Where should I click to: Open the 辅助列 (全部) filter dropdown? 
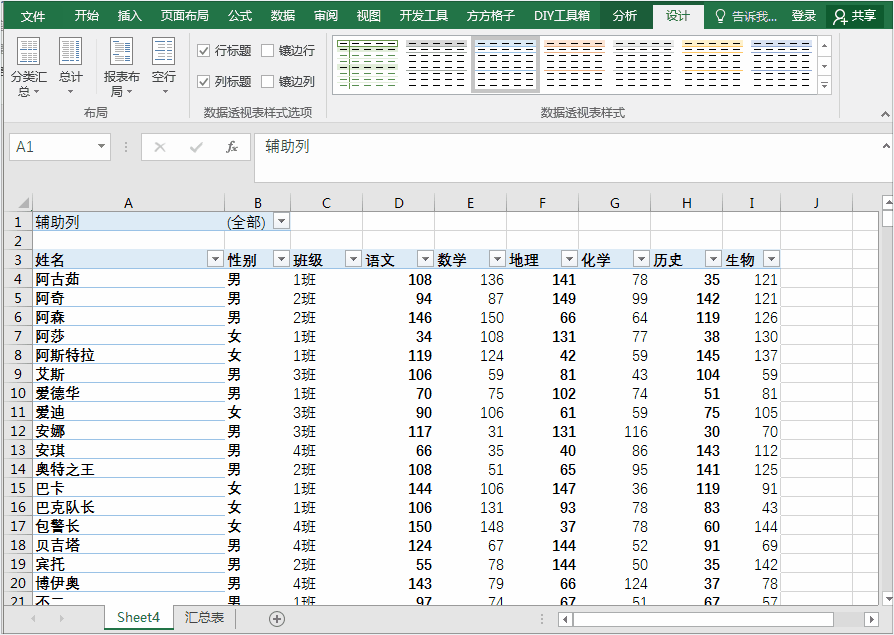(281, 221)
